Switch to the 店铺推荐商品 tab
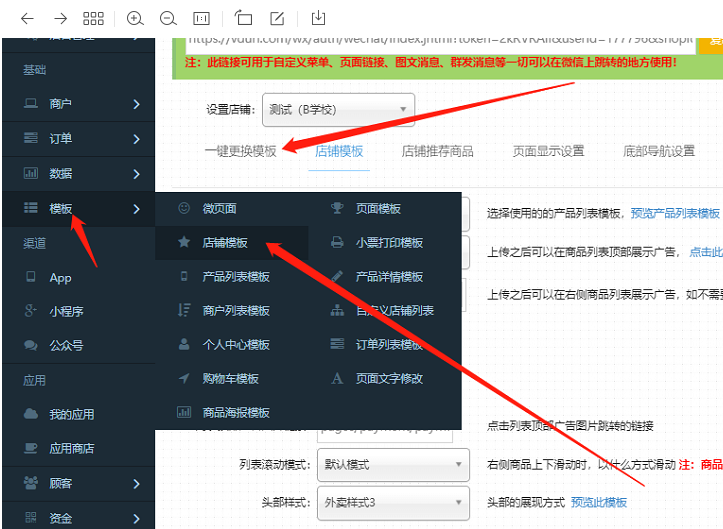Image resolution: width=723 pixels, height=529 pixels. point(437,151)
